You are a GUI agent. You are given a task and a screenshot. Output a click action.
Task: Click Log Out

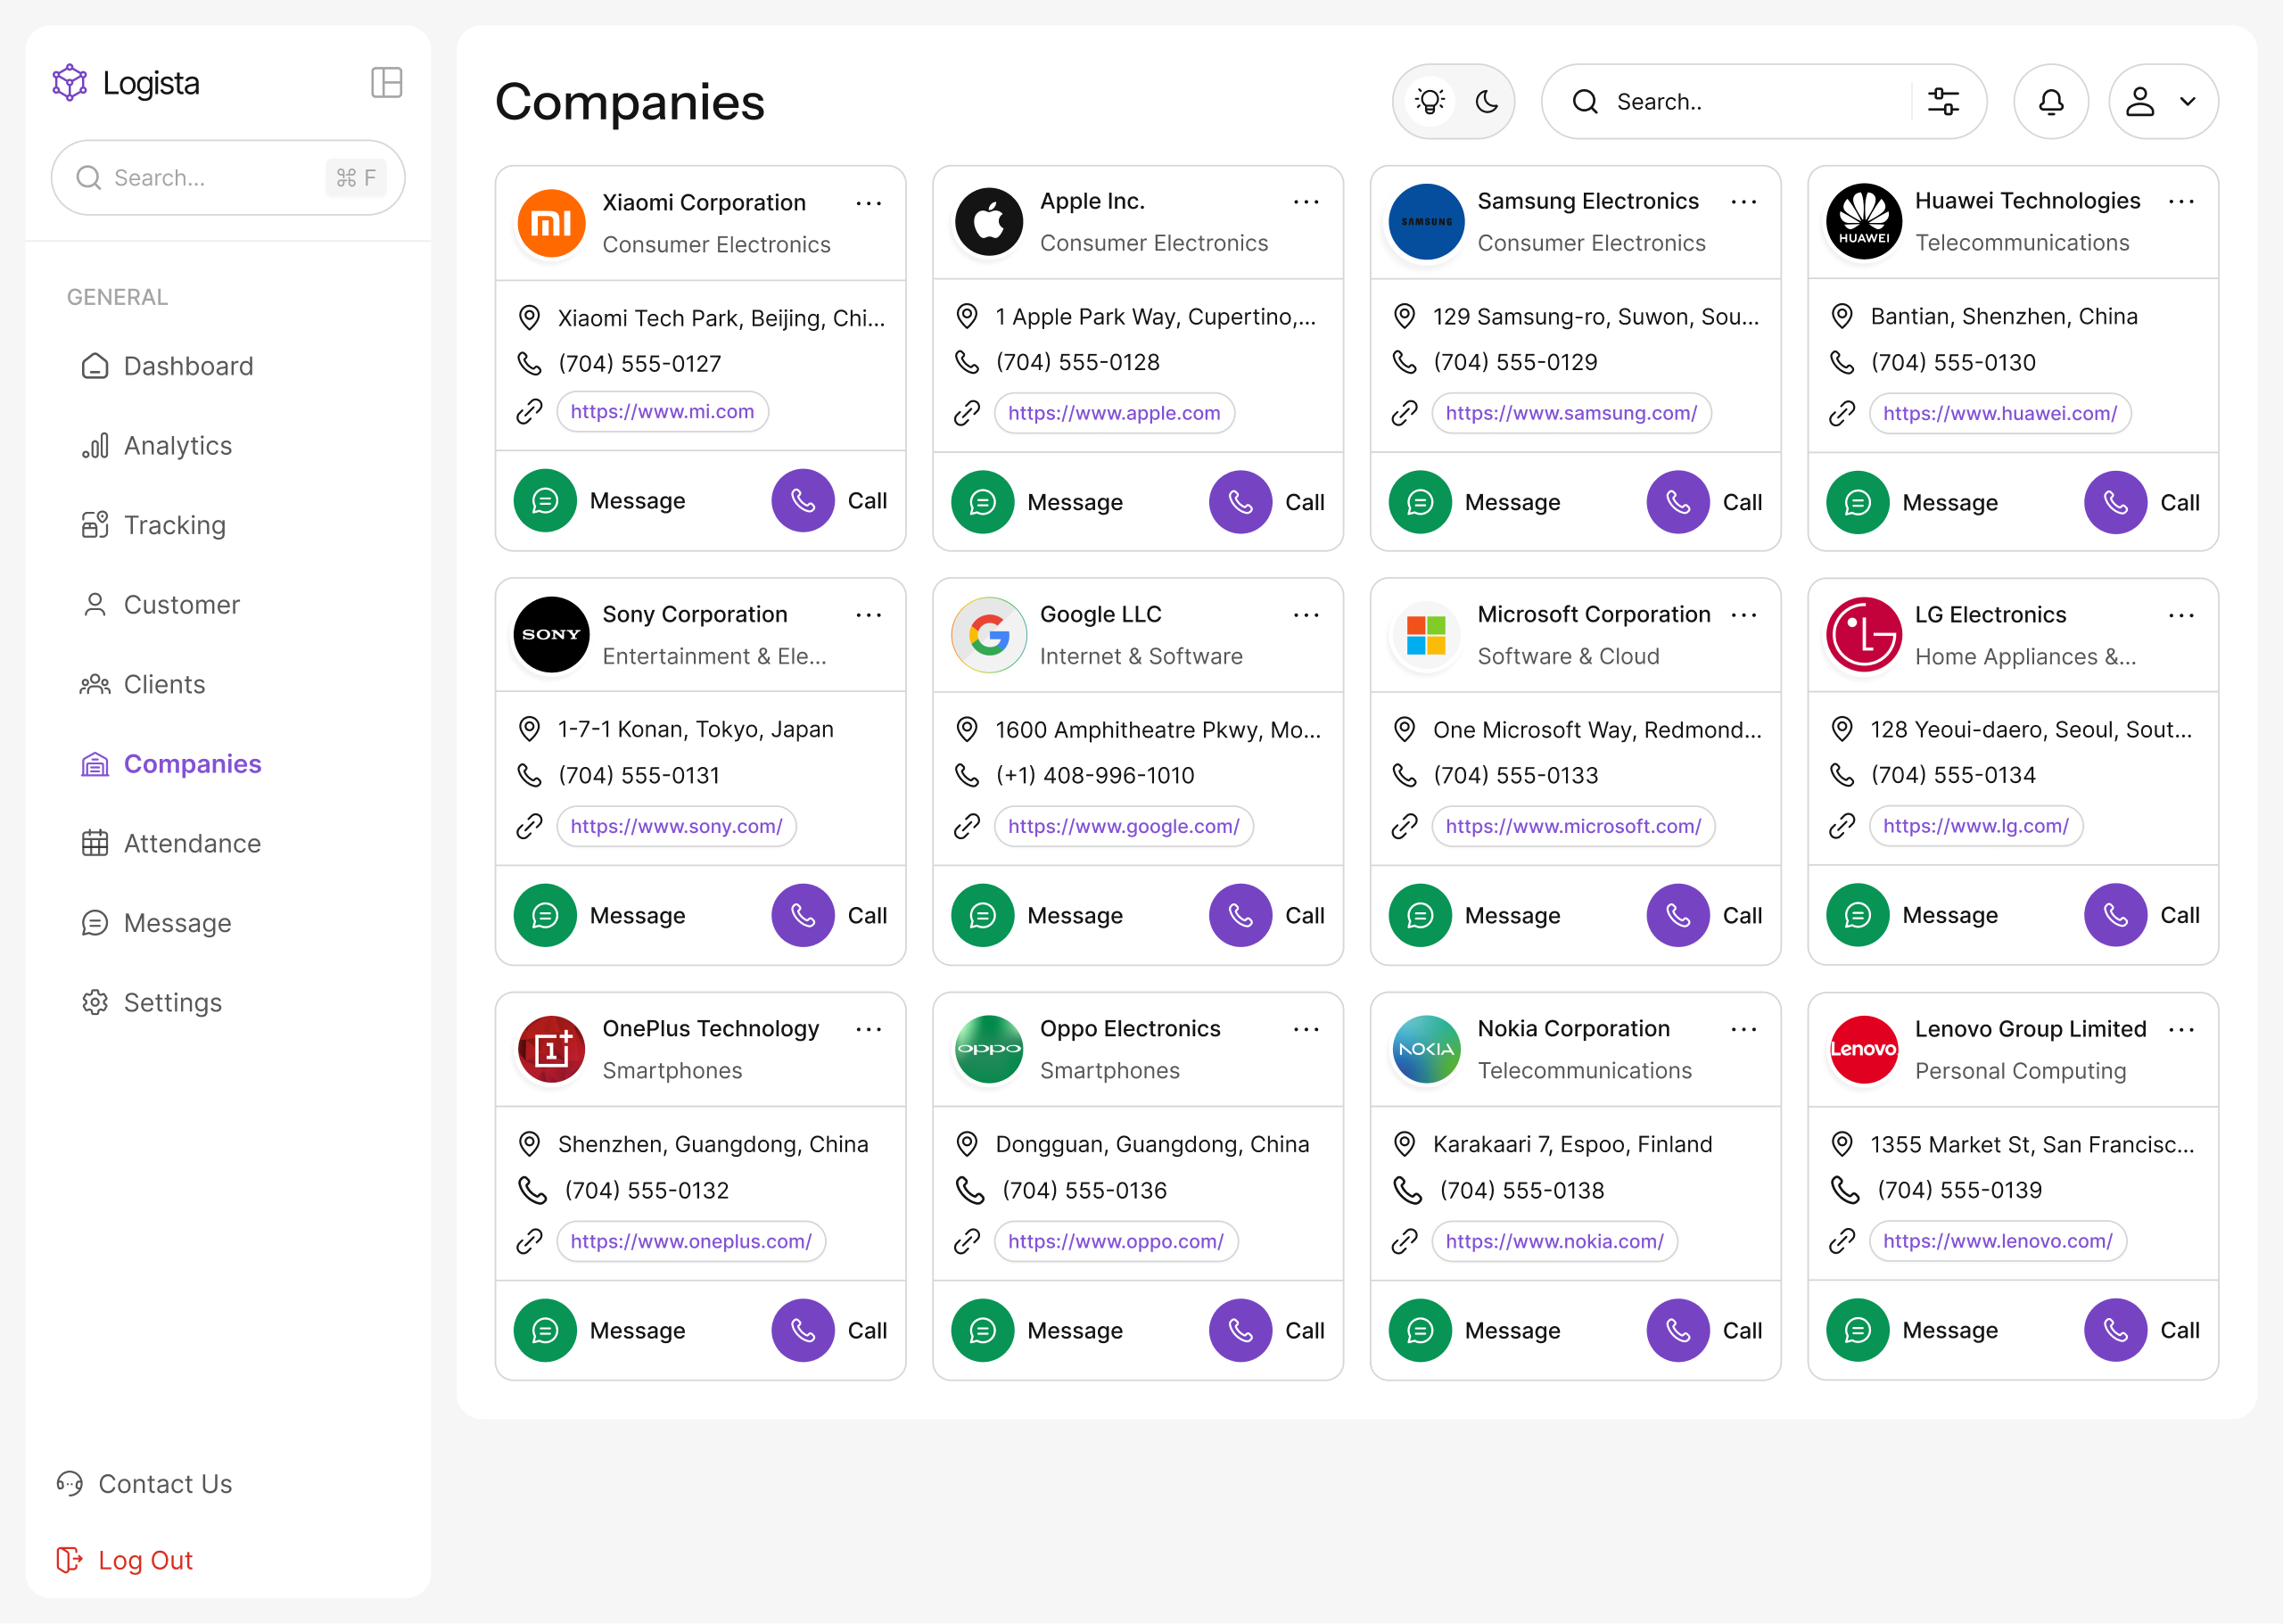(125, 1560)
